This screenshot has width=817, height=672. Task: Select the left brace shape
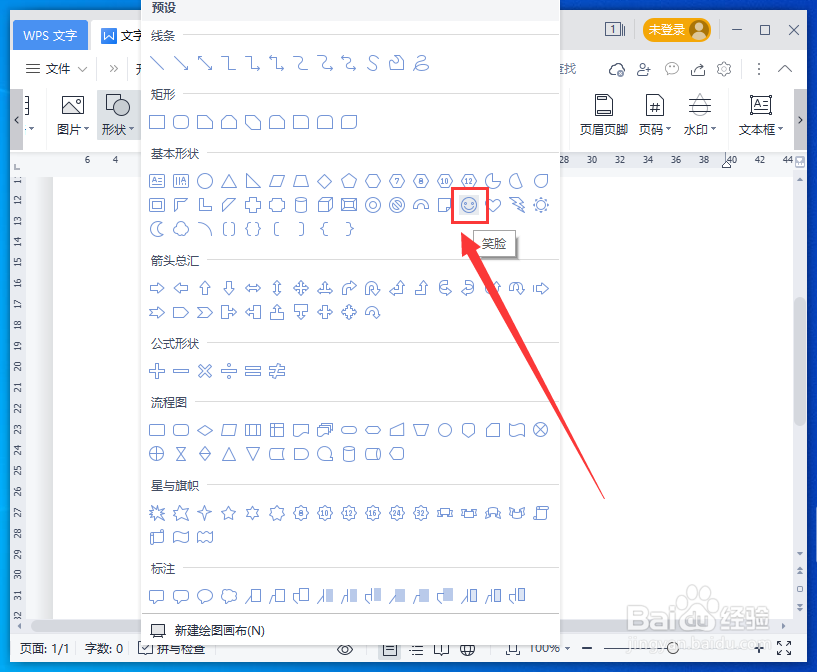(325, 229)
